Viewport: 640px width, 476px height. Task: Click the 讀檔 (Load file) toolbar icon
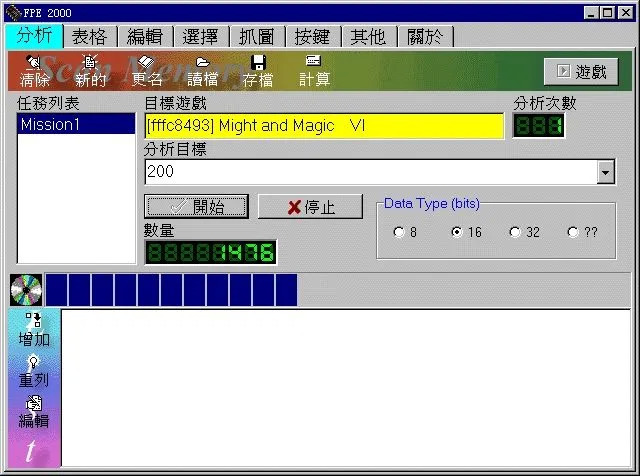pyautogui.click(x=203, y=71)
